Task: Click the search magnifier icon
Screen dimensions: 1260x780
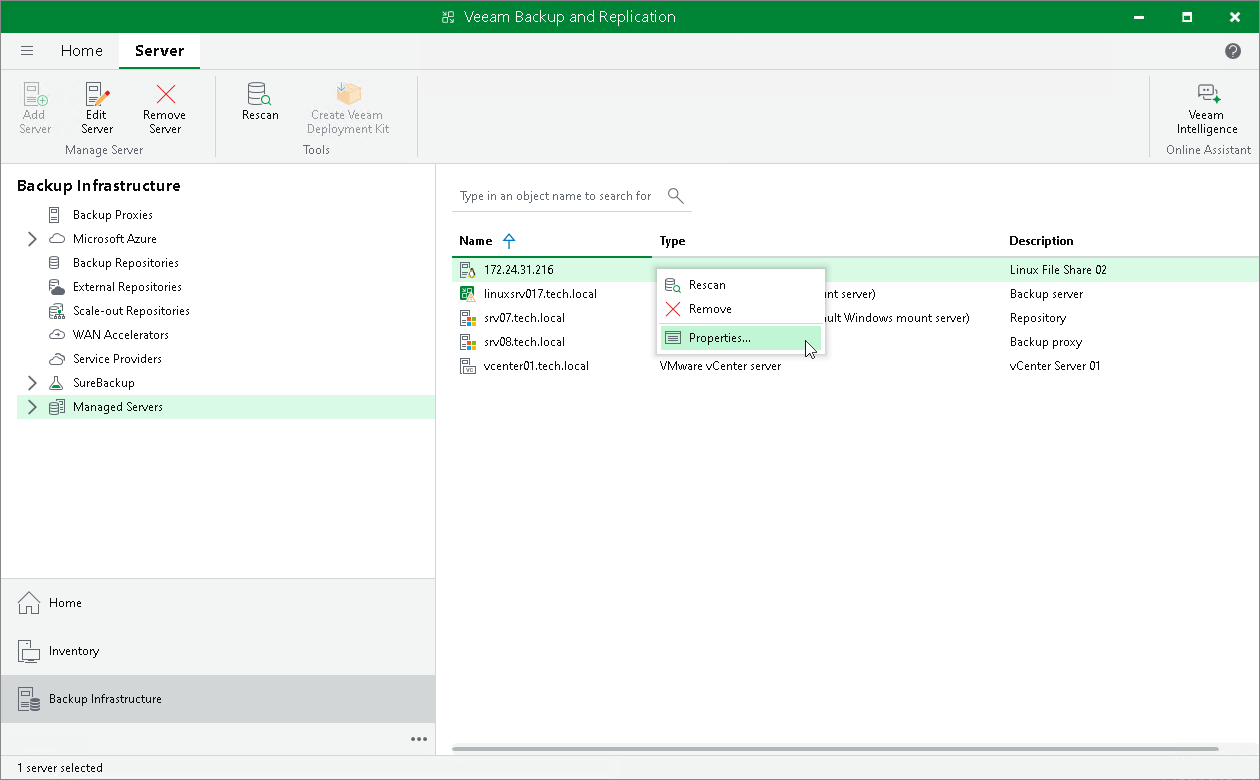Action: click(x=675, y=195)
